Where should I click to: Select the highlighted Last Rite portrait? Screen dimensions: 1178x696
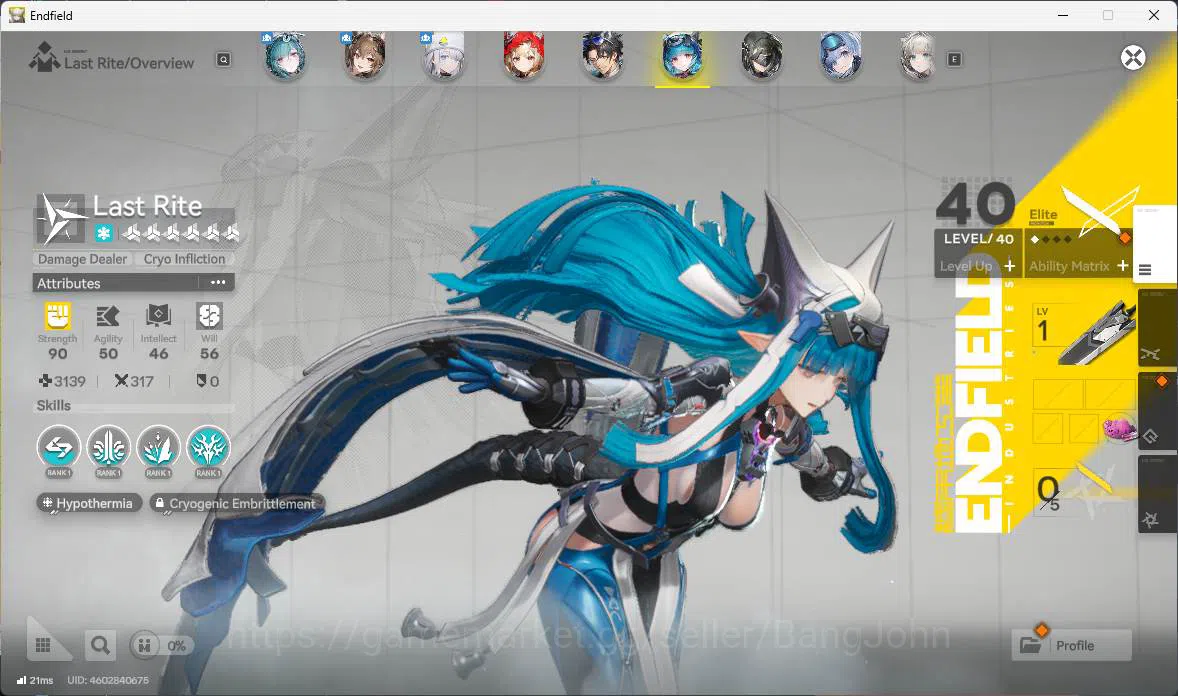click(682, 56)
